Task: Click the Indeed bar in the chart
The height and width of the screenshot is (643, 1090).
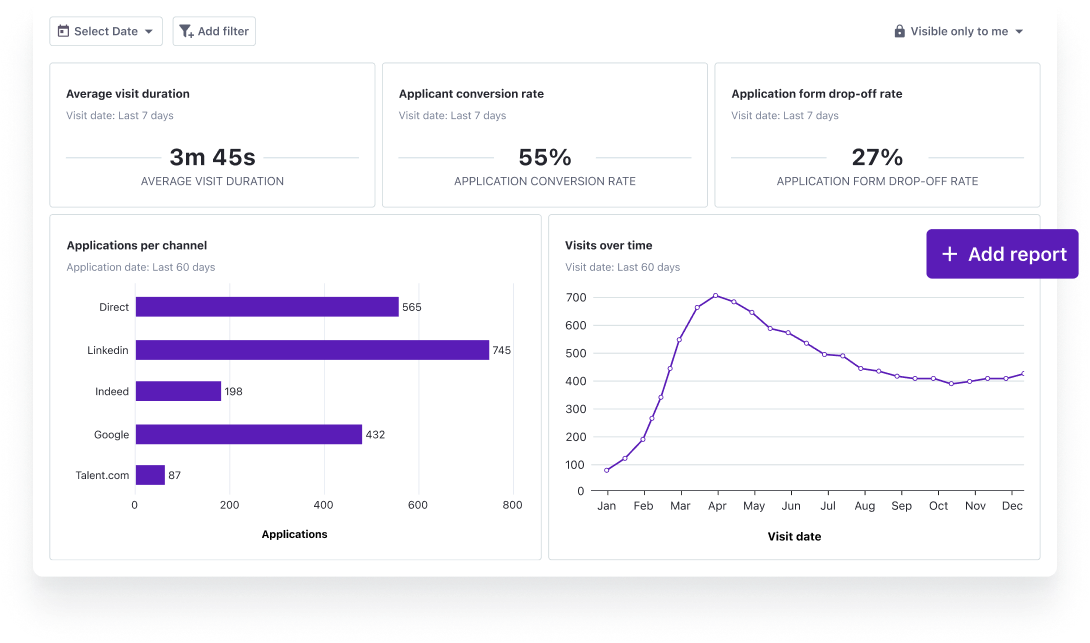Action: coord(178,391)
